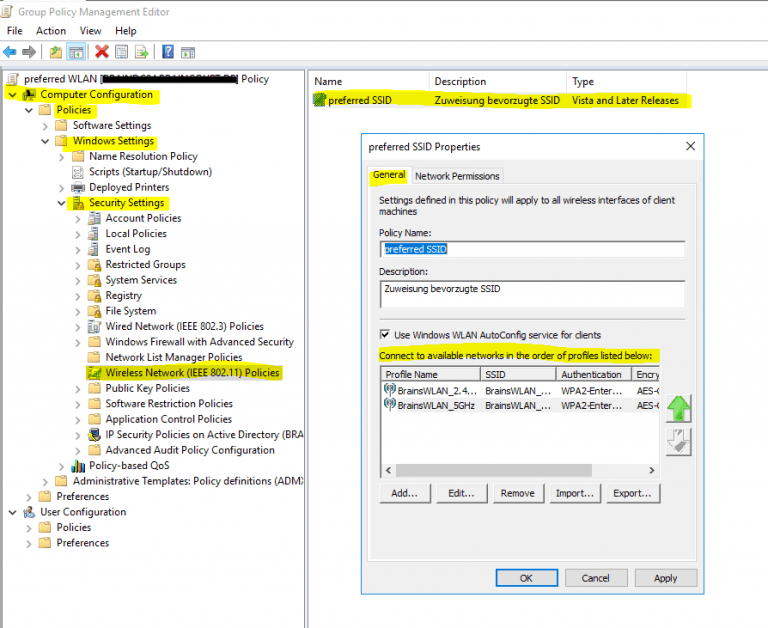768x628 pixels.
Task: Select Restricted Groups tree item
Action: (145, 265)
